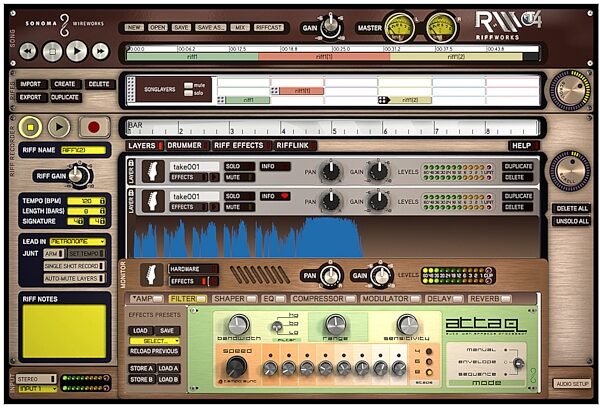The image size is (600, 408).
Task: Stop song playback in transport
Action: (52, 51)
